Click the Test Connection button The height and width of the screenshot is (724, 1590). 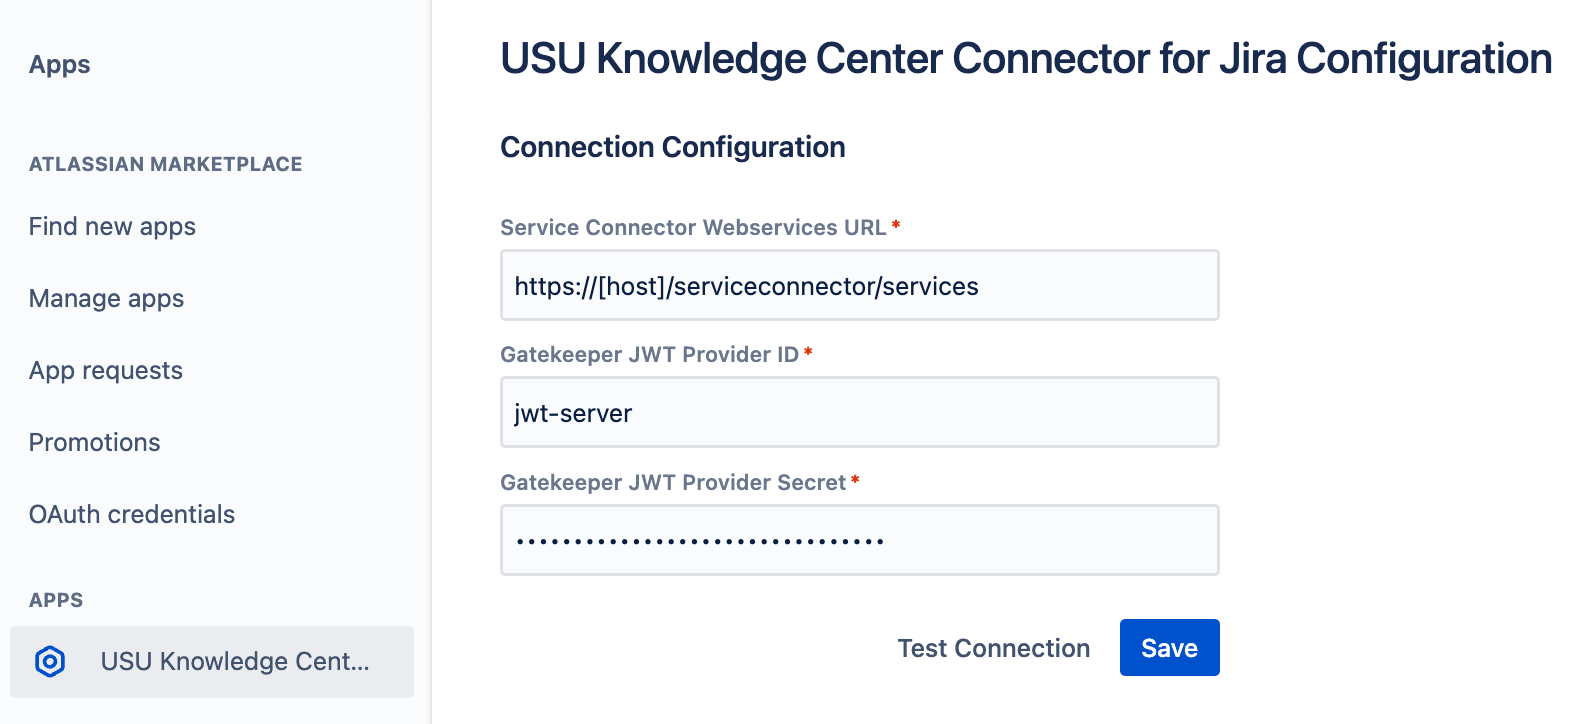click(994, 648)
